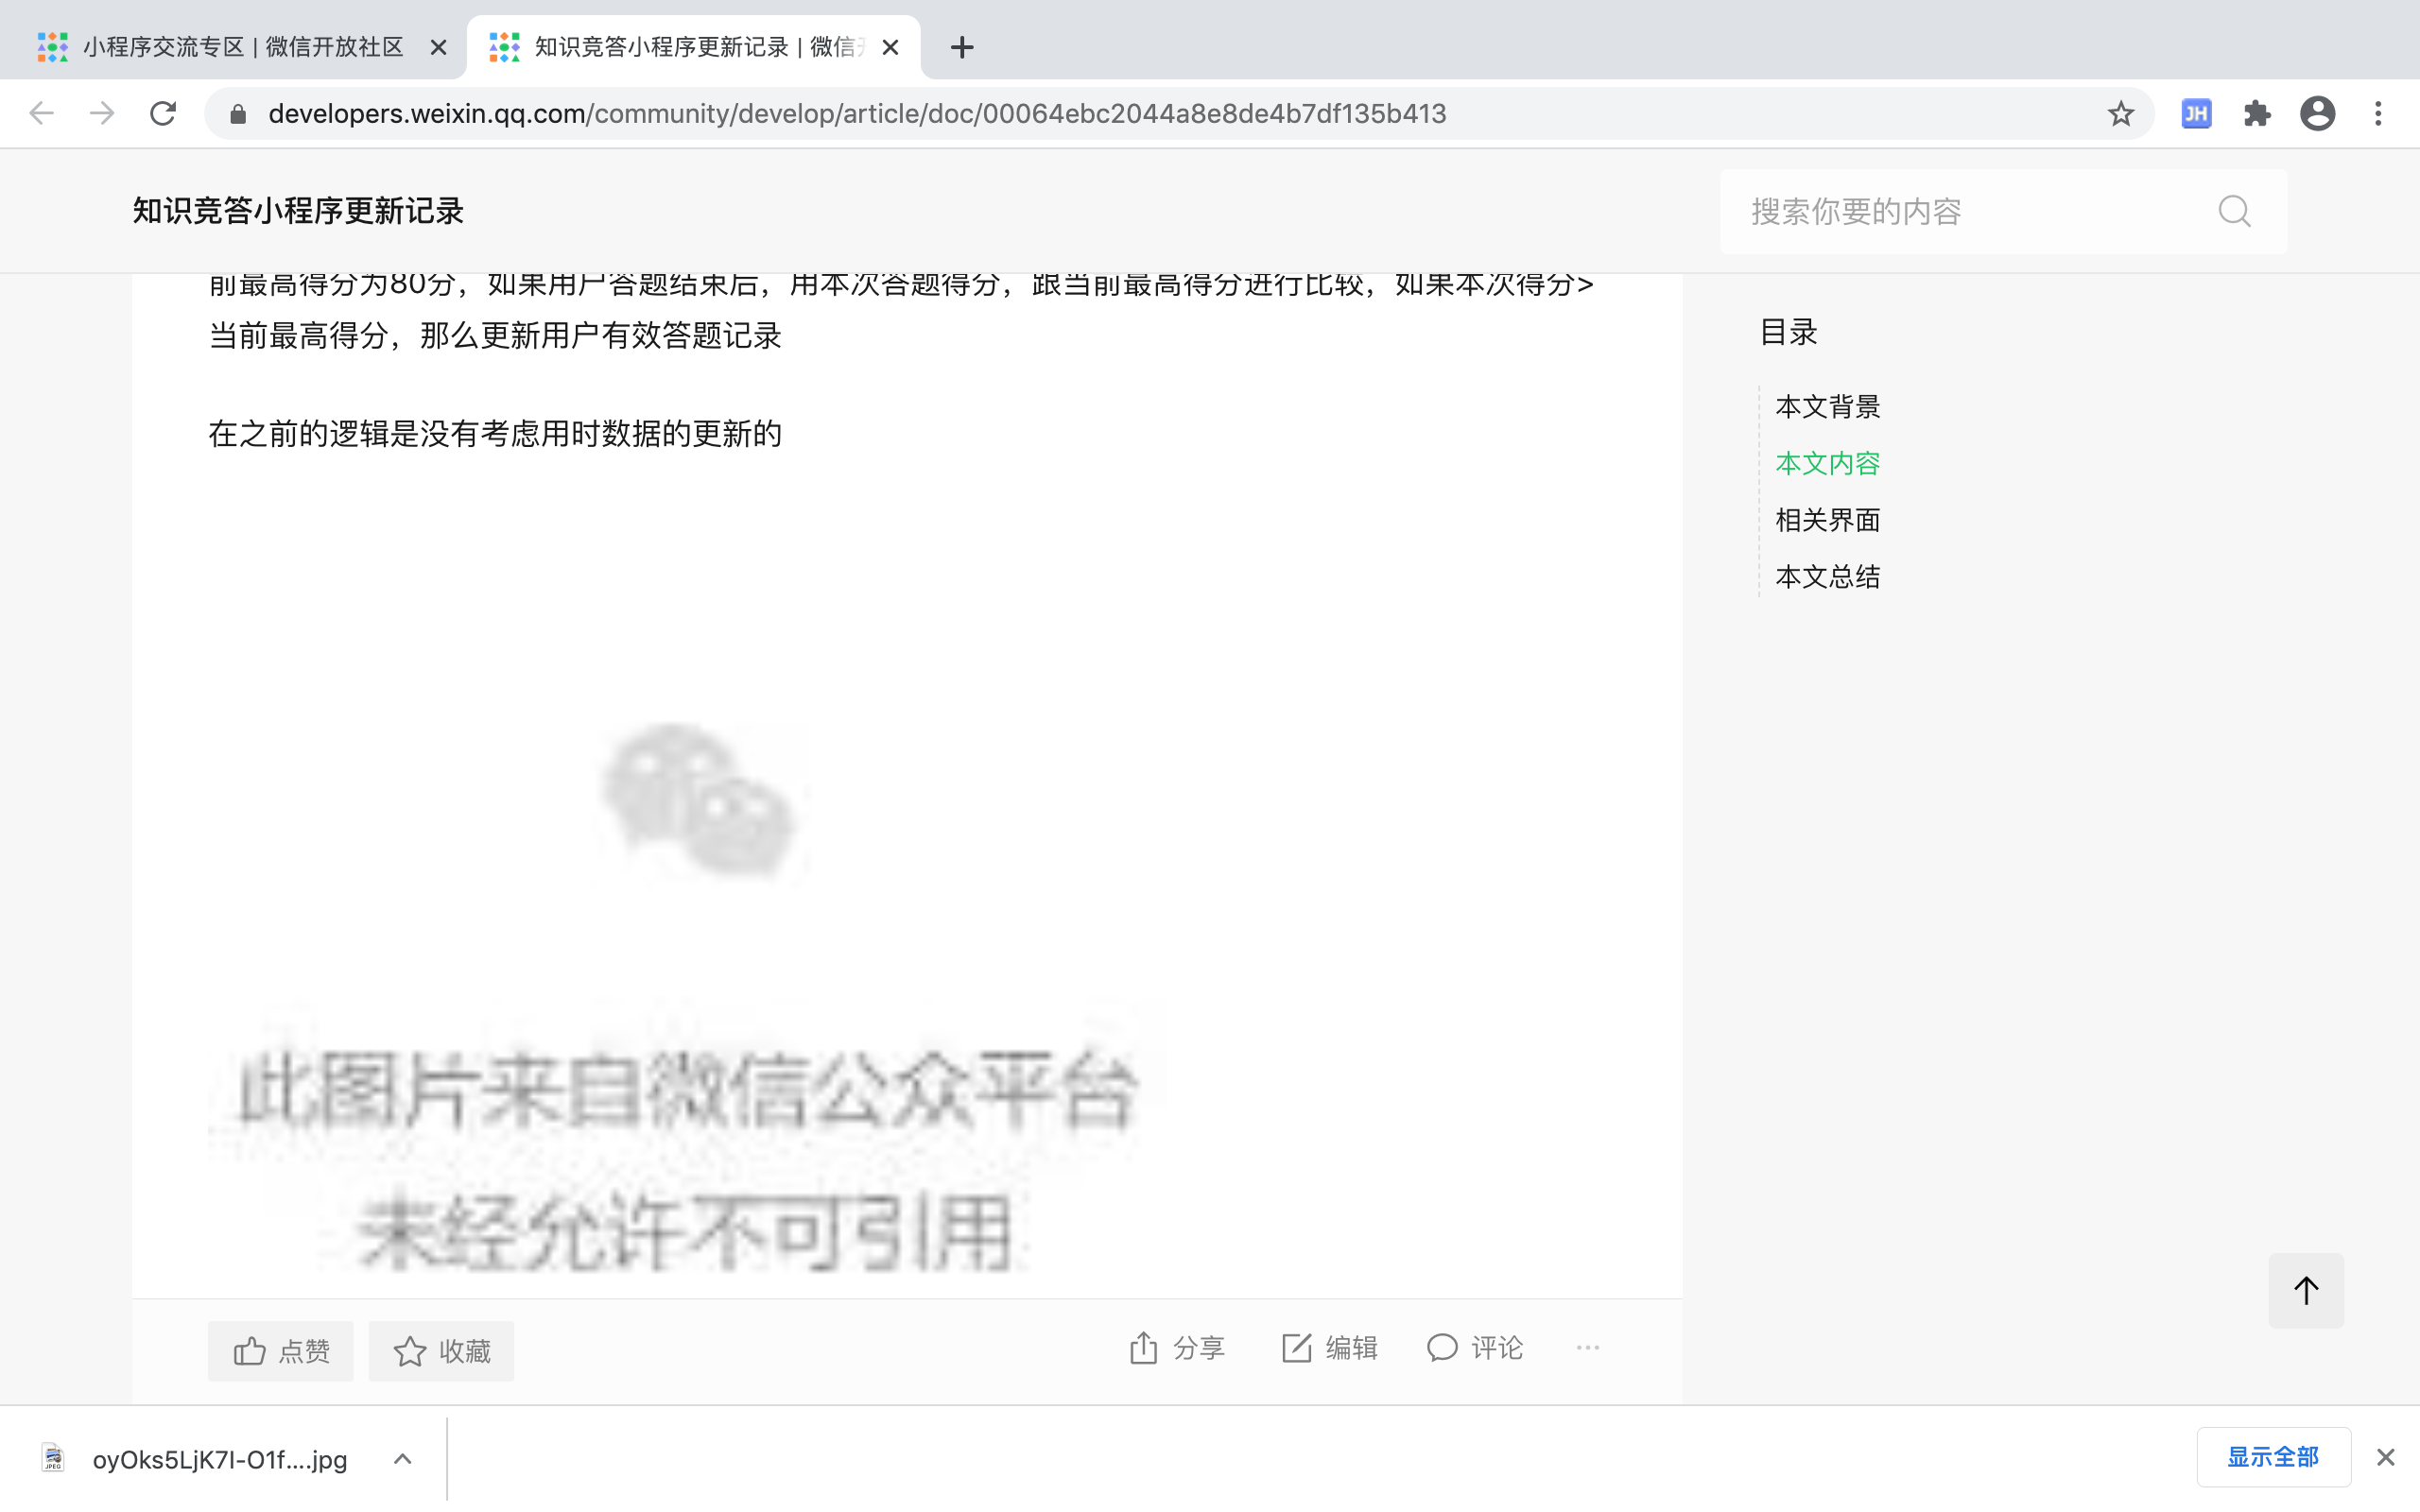Open the Chrome extensions puzzle icon
This screenshot has width=2420, height=1512.
click(x=2256, y=114)
